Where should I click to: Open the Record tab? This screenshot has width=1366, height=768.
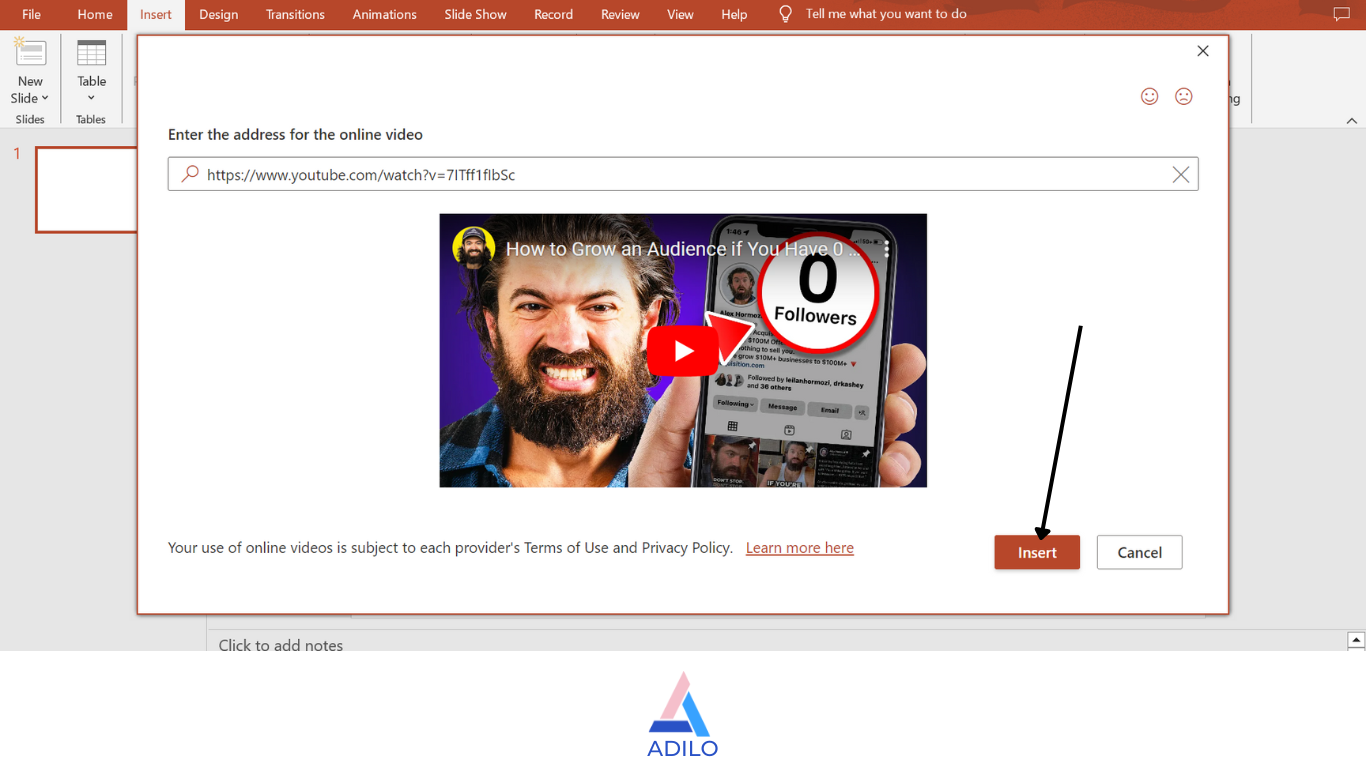(553, 14)
